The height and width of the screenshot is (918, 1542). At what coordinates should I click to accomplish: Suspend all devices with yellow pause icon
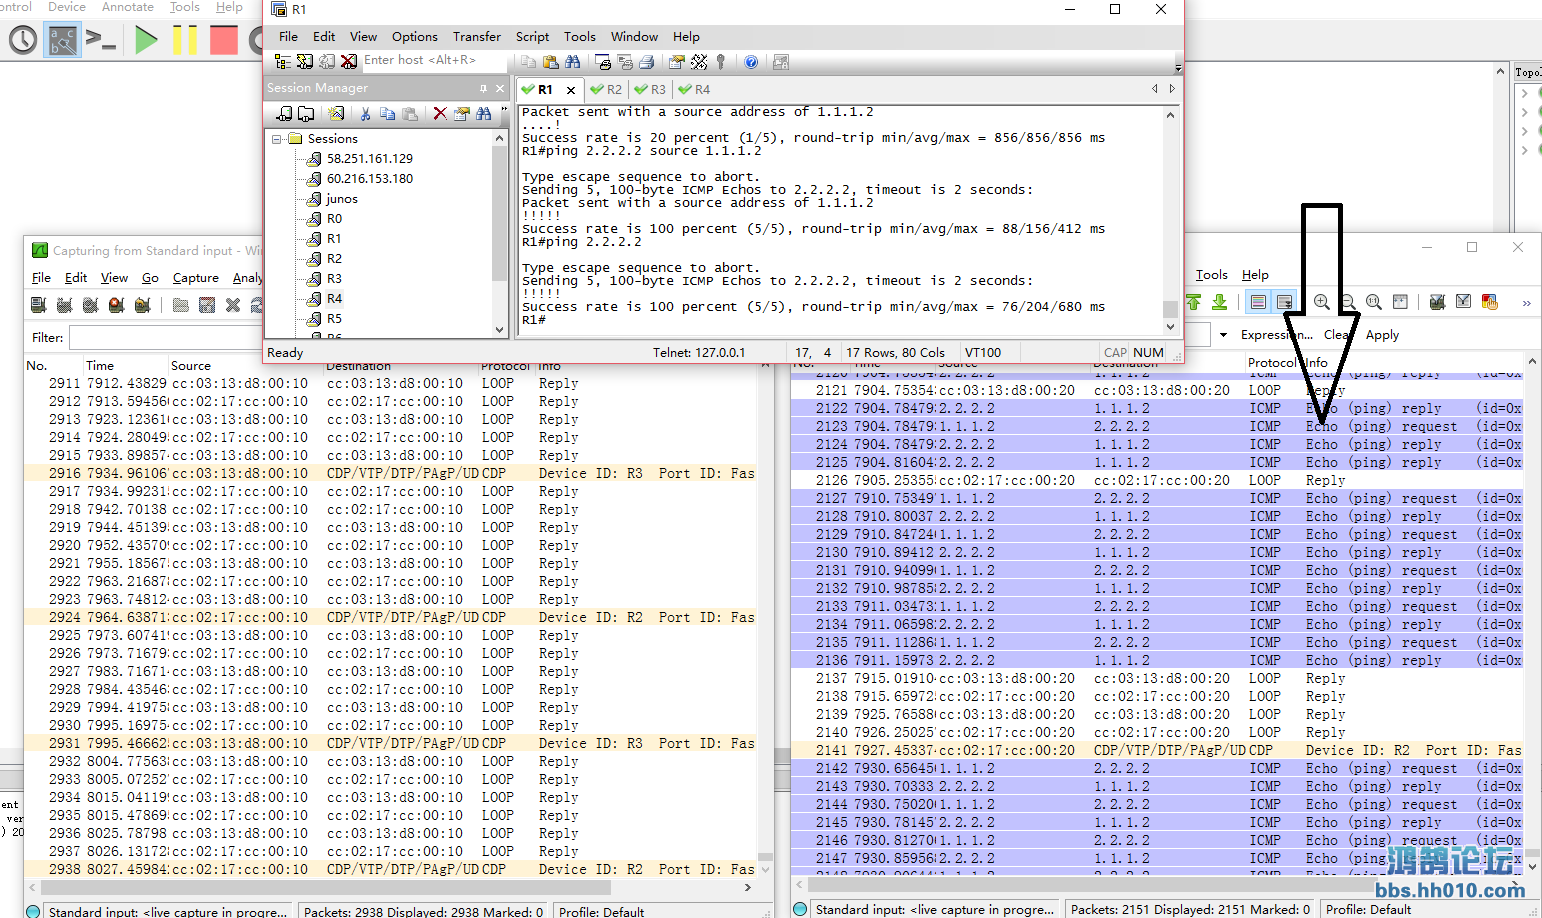pos(185,40)
